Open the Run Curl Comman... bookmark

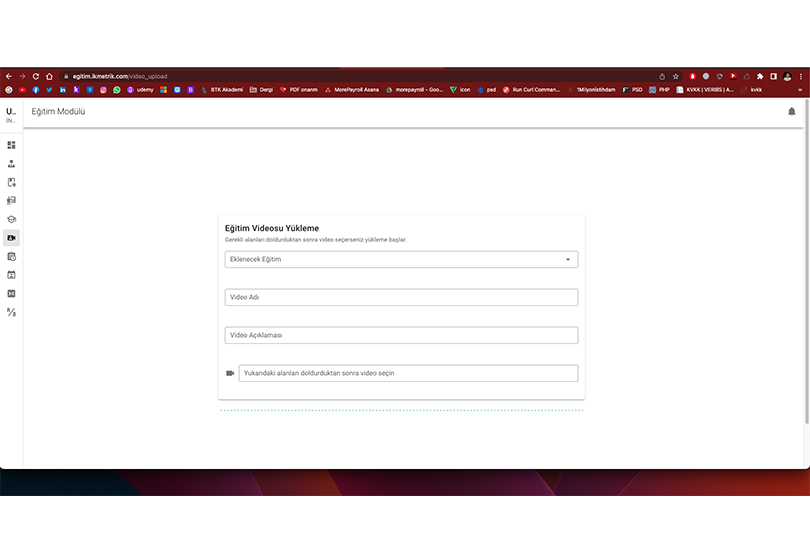tap(532, 90)
